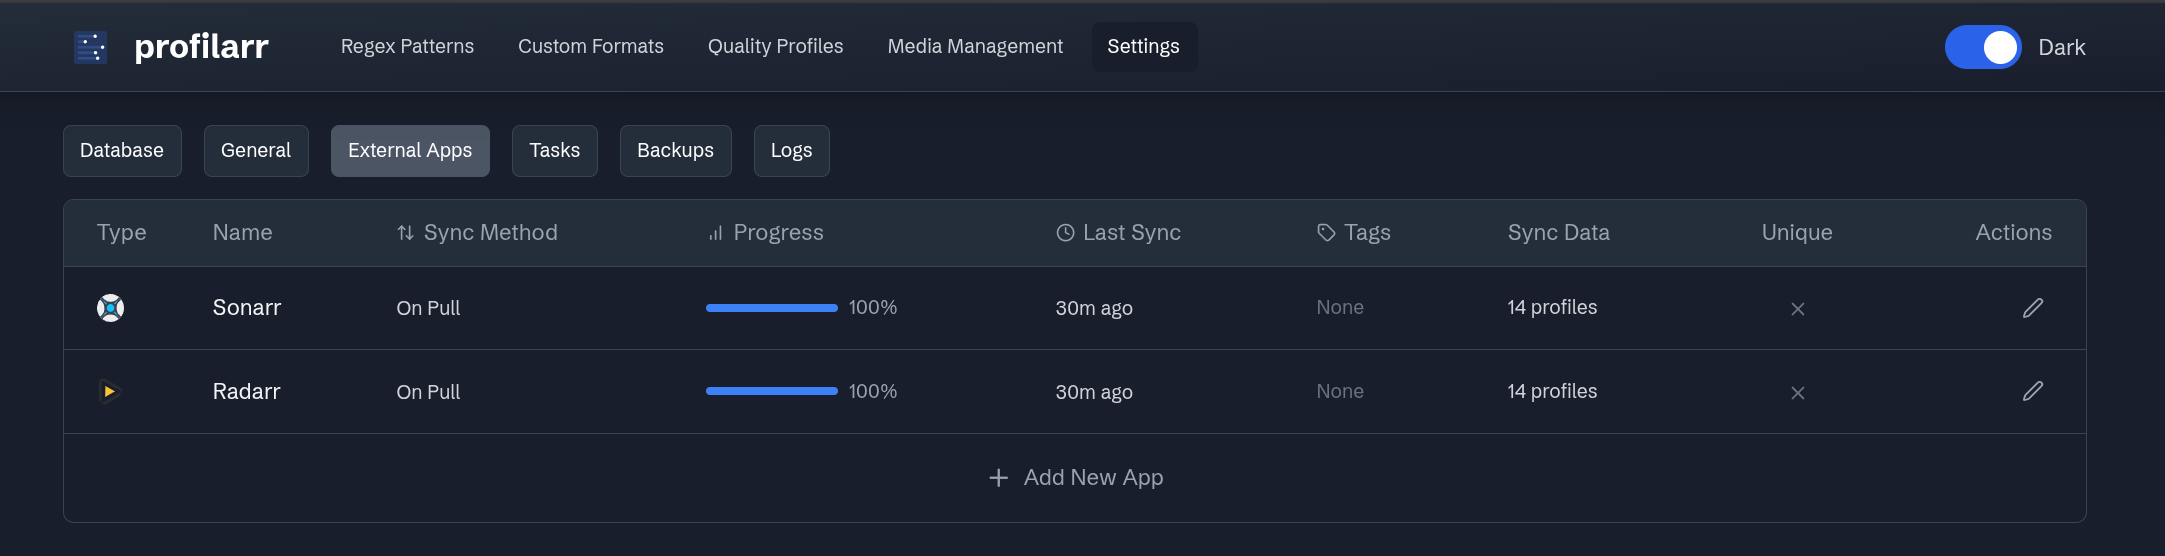Open the Regex Patterns page
Image resolution: width=2165 pixels, height=556 pixels.
(x=407, y=47)
